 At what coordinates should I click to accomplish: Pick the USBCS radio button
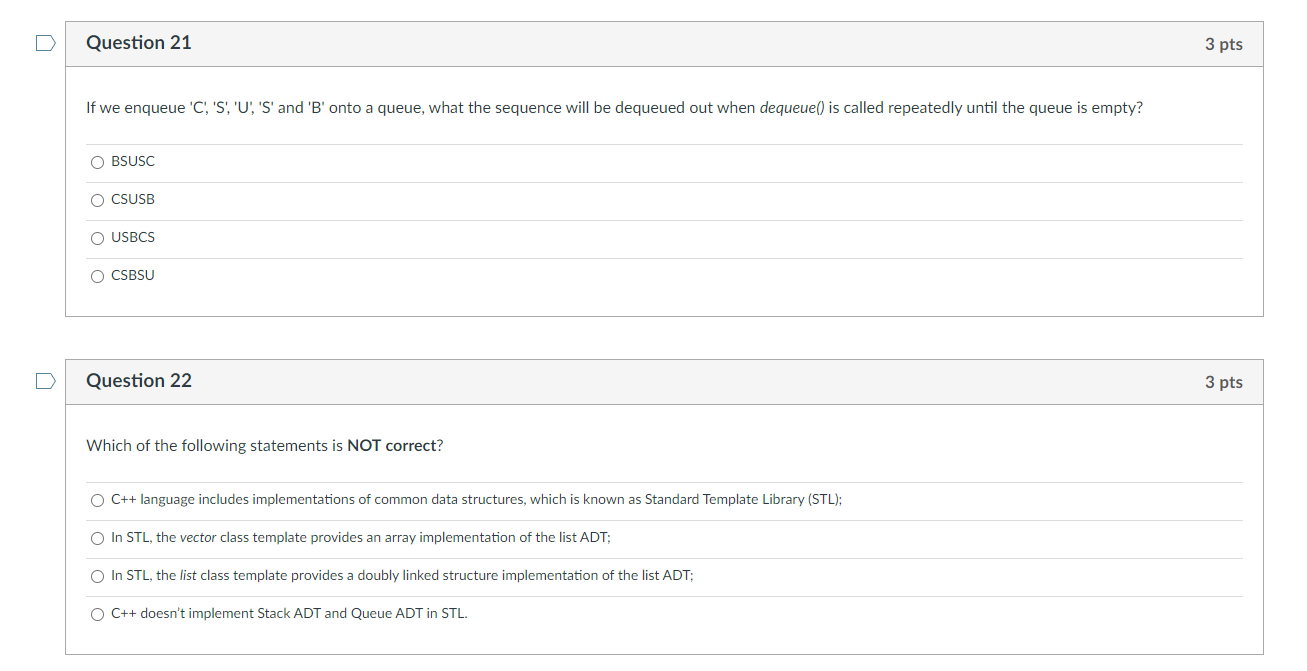click(x=97, y=238)
